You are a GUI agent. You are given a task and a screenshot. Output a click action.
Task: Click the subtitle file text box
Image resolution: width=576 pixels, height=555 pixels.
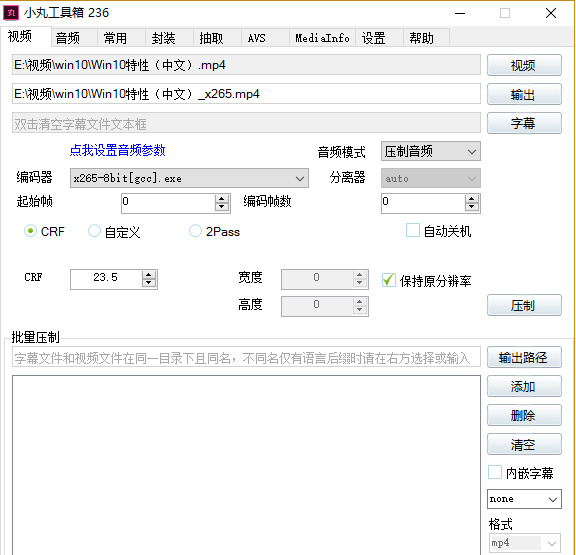246,123
